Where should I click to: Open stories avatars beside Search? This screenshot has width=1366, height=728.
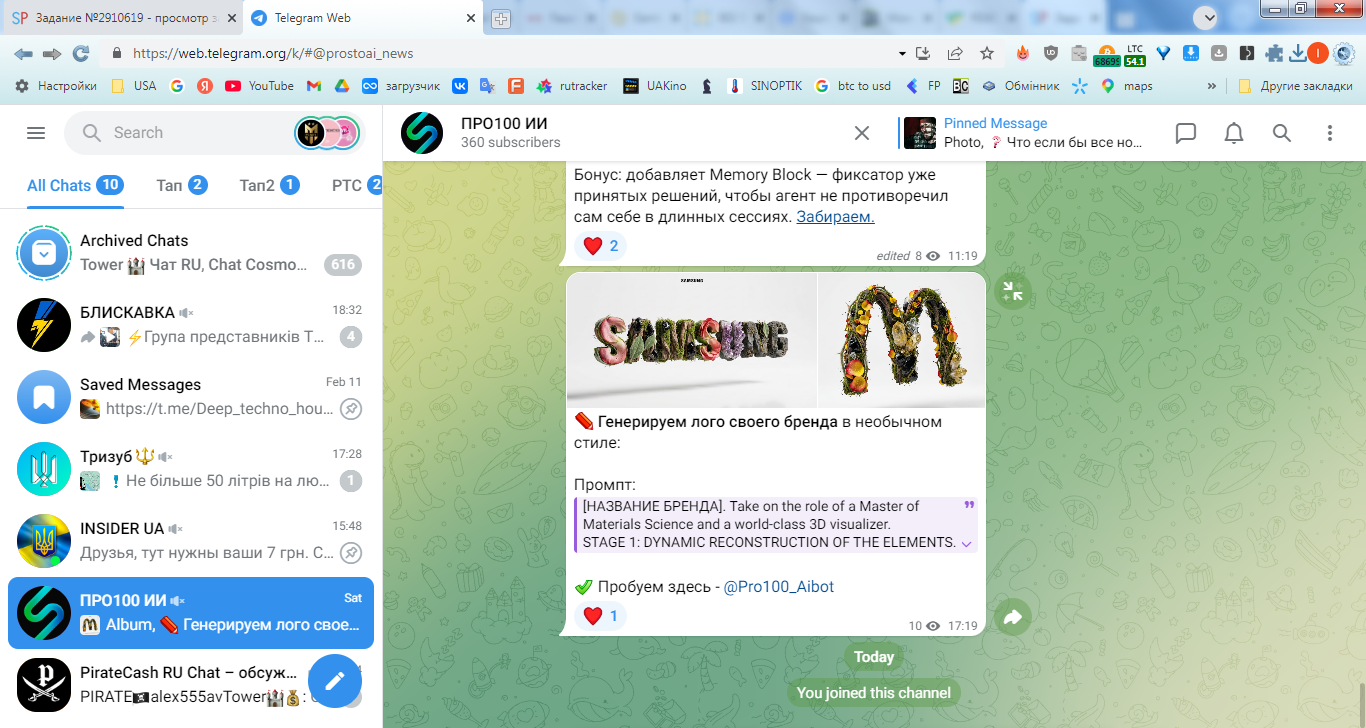tap(327, 133)
